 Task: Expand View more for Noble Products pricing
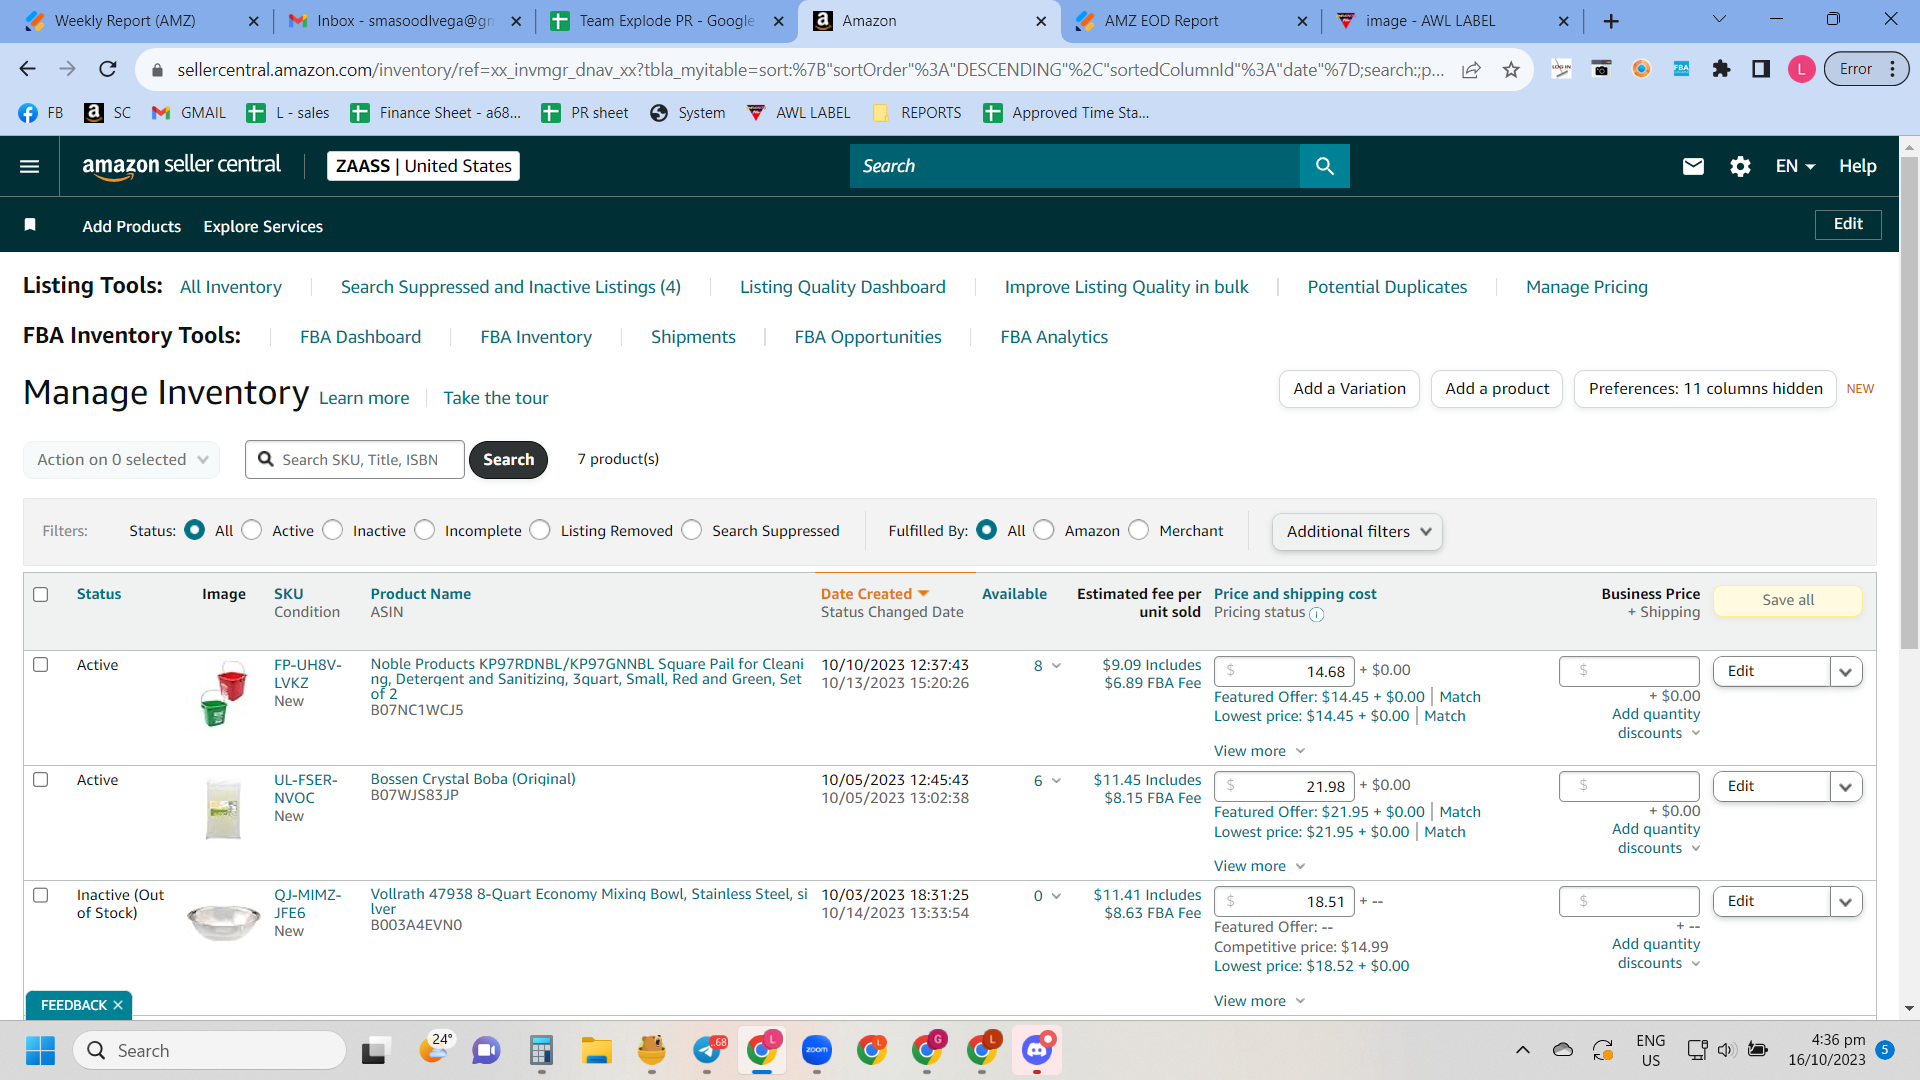tap(1259, 751)
